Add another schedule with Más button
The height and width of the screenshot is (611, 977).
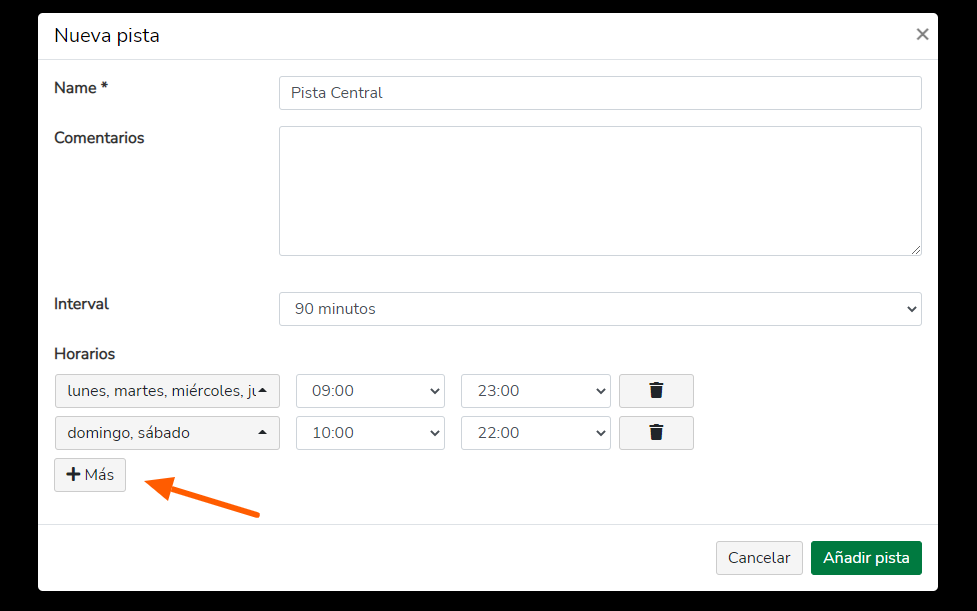pyautogui.click(x=90, y=475)
